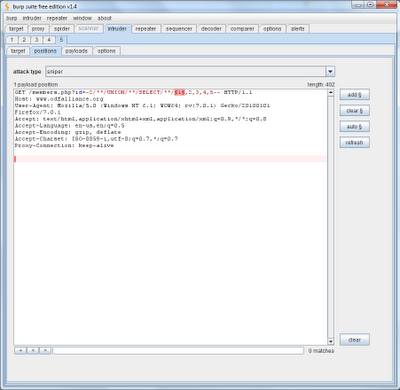Viewport: 400px width, 390px height.
Task: Clear the search with the clear button
Action: click(x=354, y=340)
